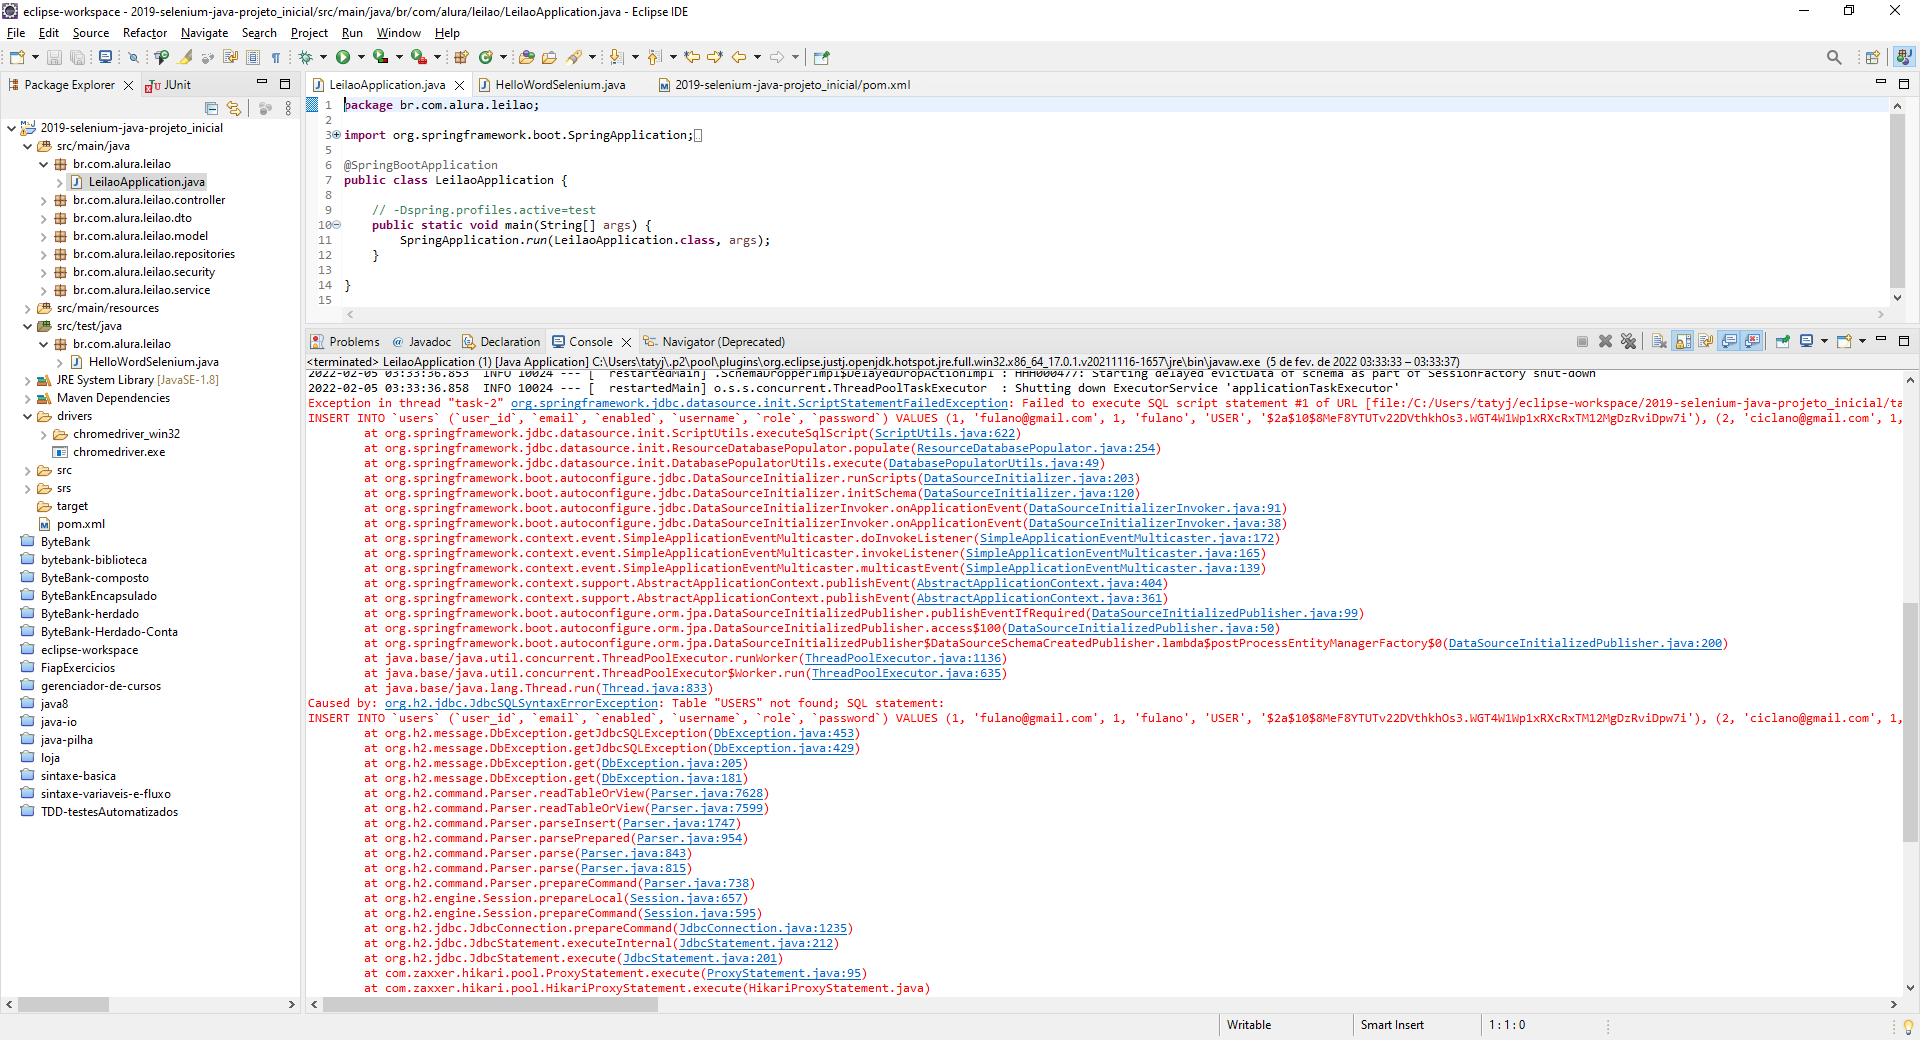Toggle Scroll Lock in Console toolbar
Image resolution: width=1920 pixels, height=1040 pixels.
1683,341
